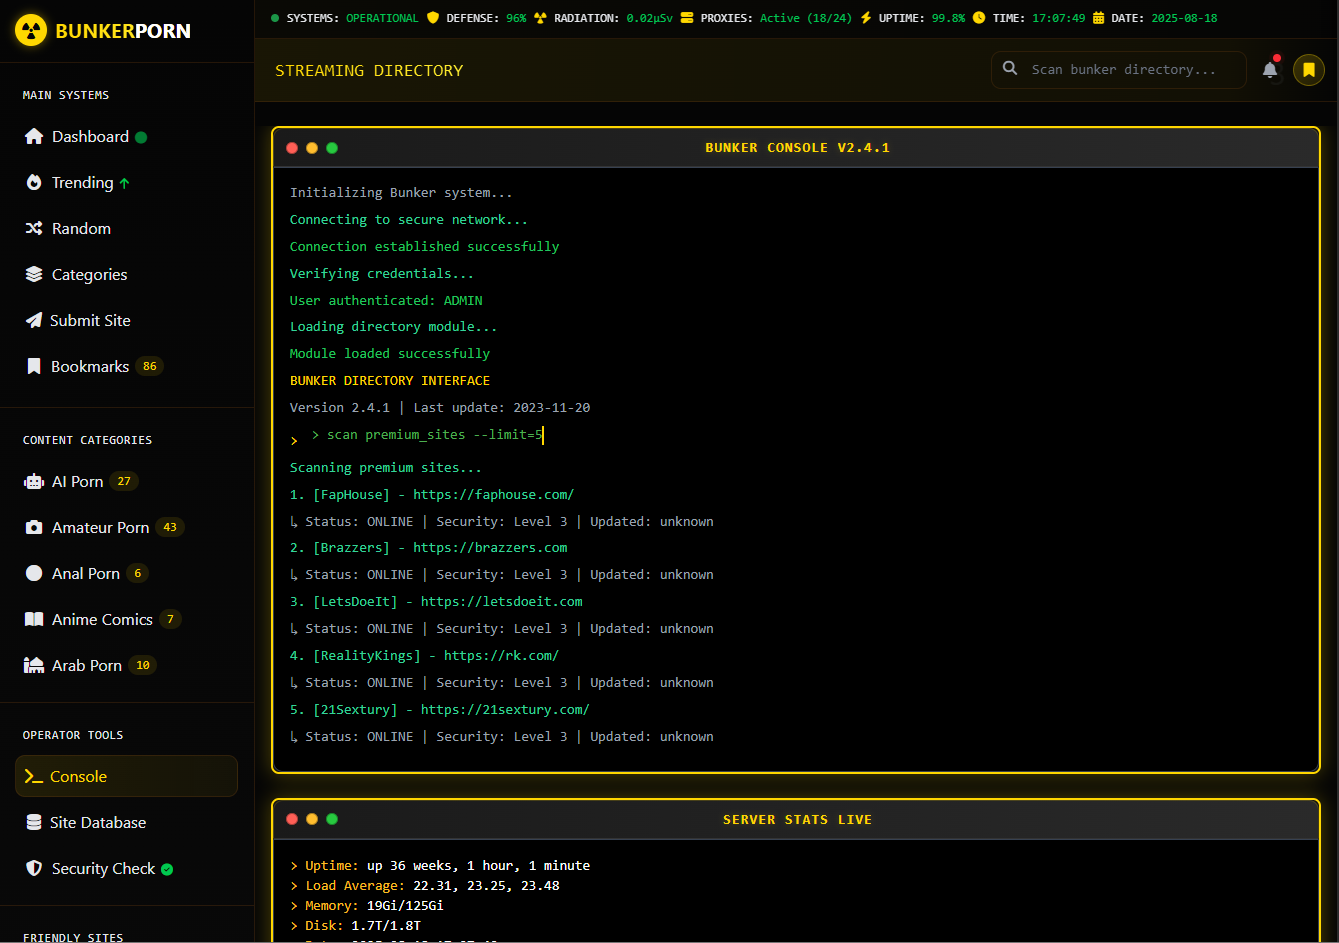The image size is (1339, 943).
Task: Click the 'Version 2.4.1 | Last update' line
Action: (x=440, y=408)
